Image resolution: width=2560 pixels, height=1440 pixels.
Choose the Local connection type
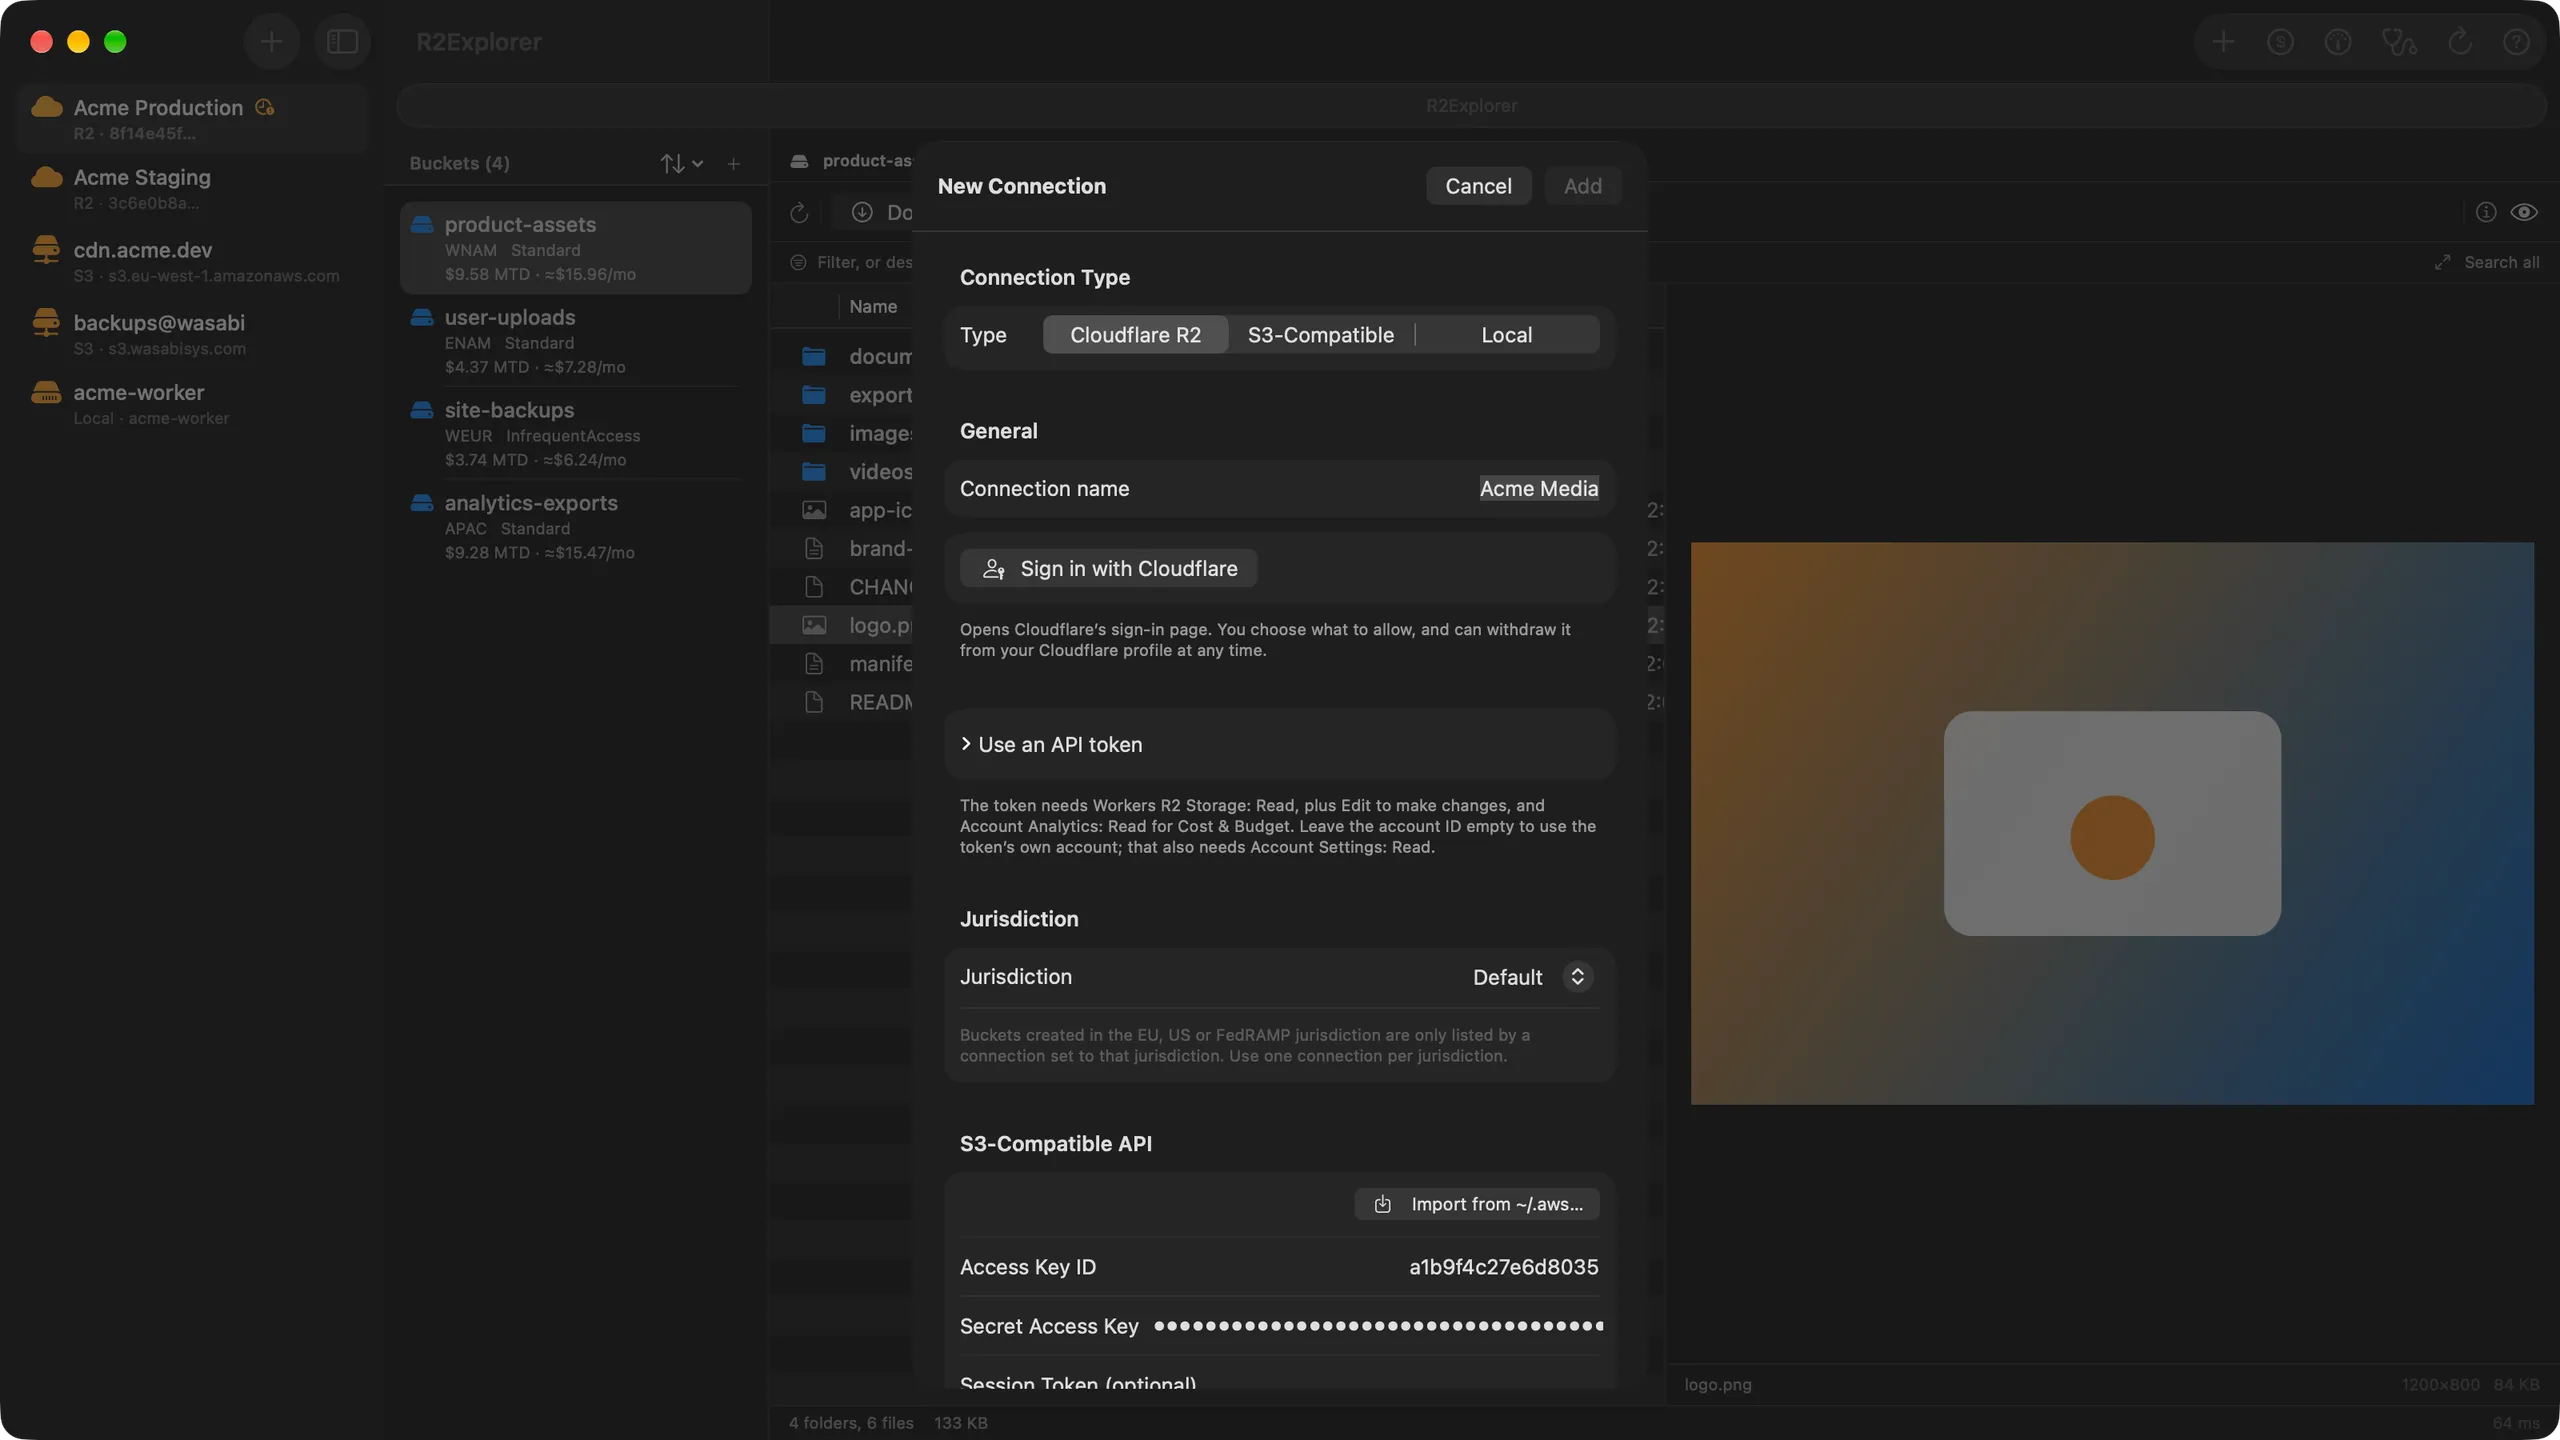[1506, 335]
